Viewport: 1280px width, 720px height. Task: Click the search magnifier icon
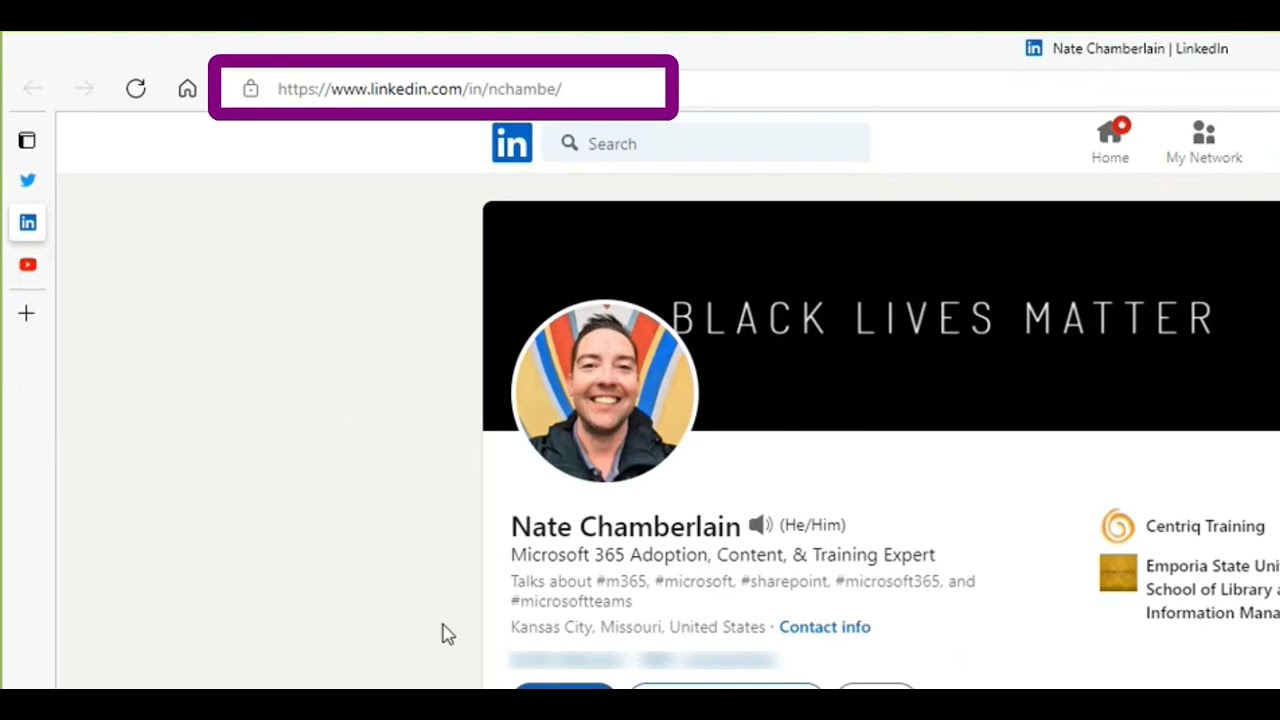pyautogui.click(x=570, y=143)
